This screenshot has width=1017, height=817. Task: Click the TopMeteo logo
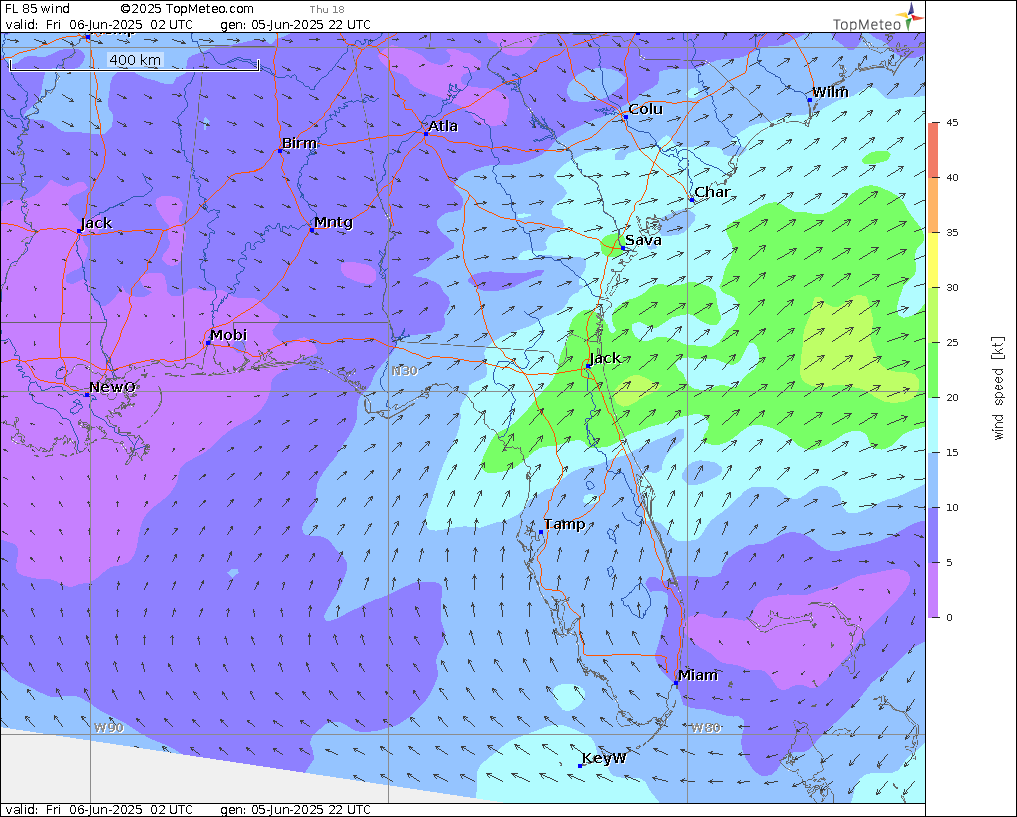click(x=878, y=18)
